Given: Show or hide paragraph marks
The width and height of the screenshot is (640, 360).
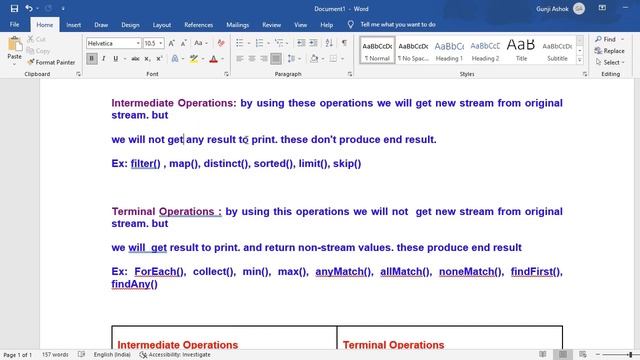Looking at the screenshot, I should (x=344, y=43).
